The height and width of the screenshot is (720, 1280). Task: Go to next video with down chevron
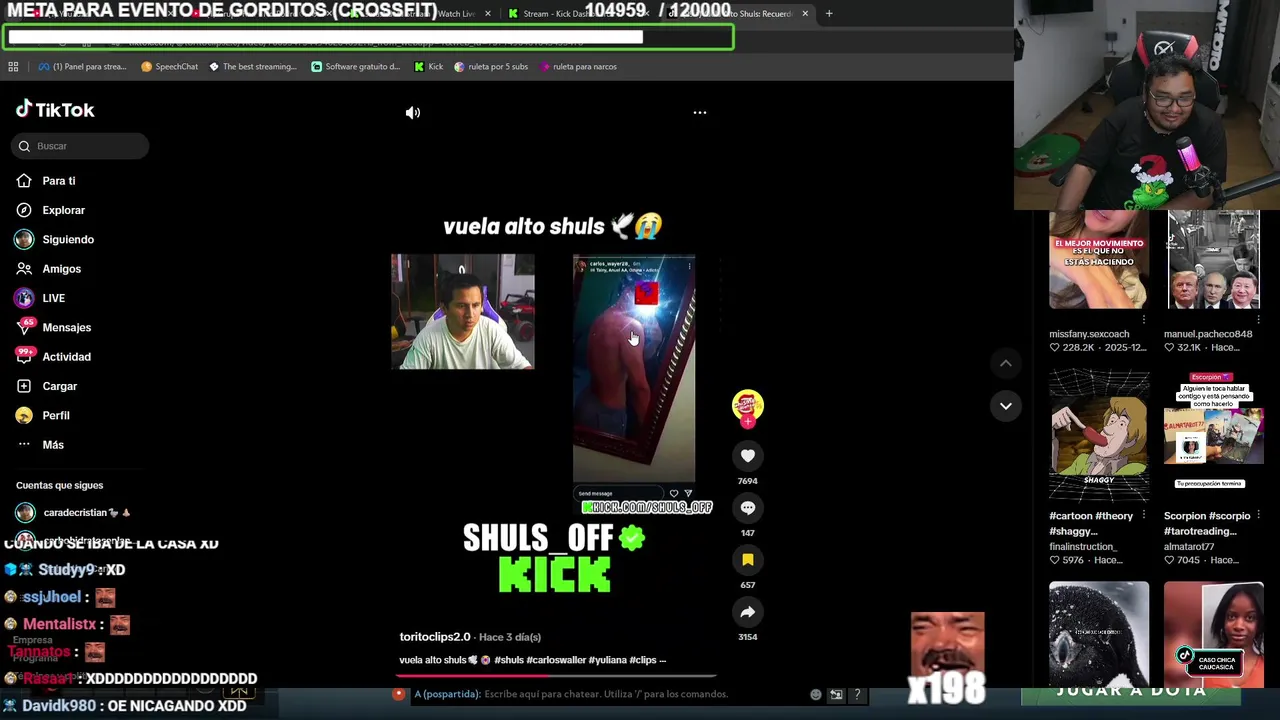1006,406
